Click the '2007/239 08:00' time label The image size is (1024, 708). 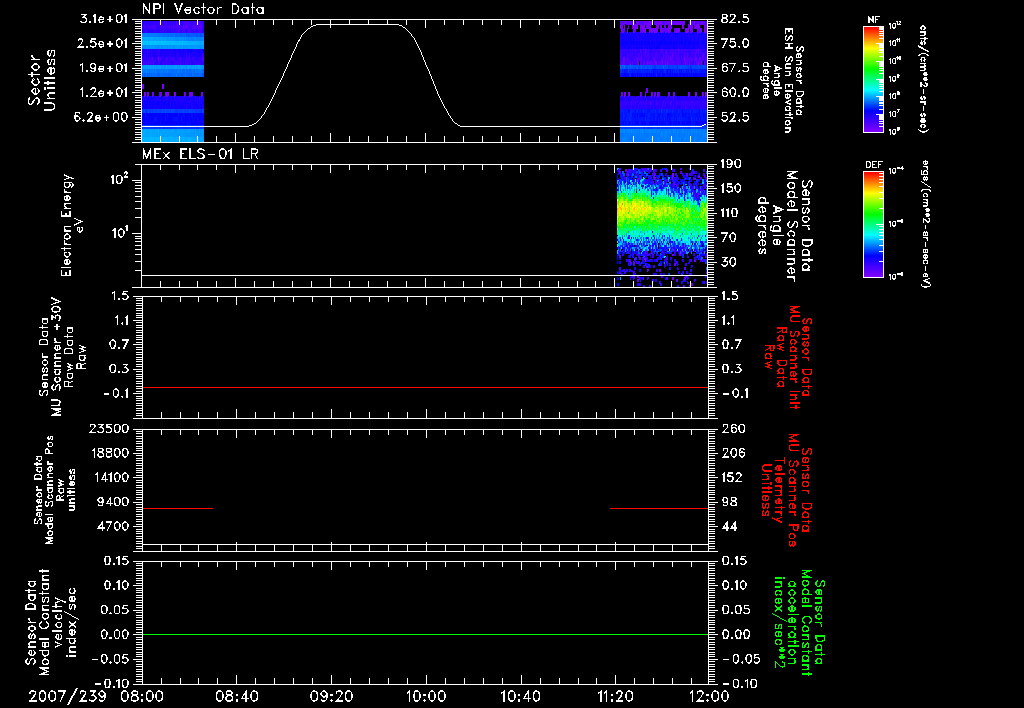96,696
